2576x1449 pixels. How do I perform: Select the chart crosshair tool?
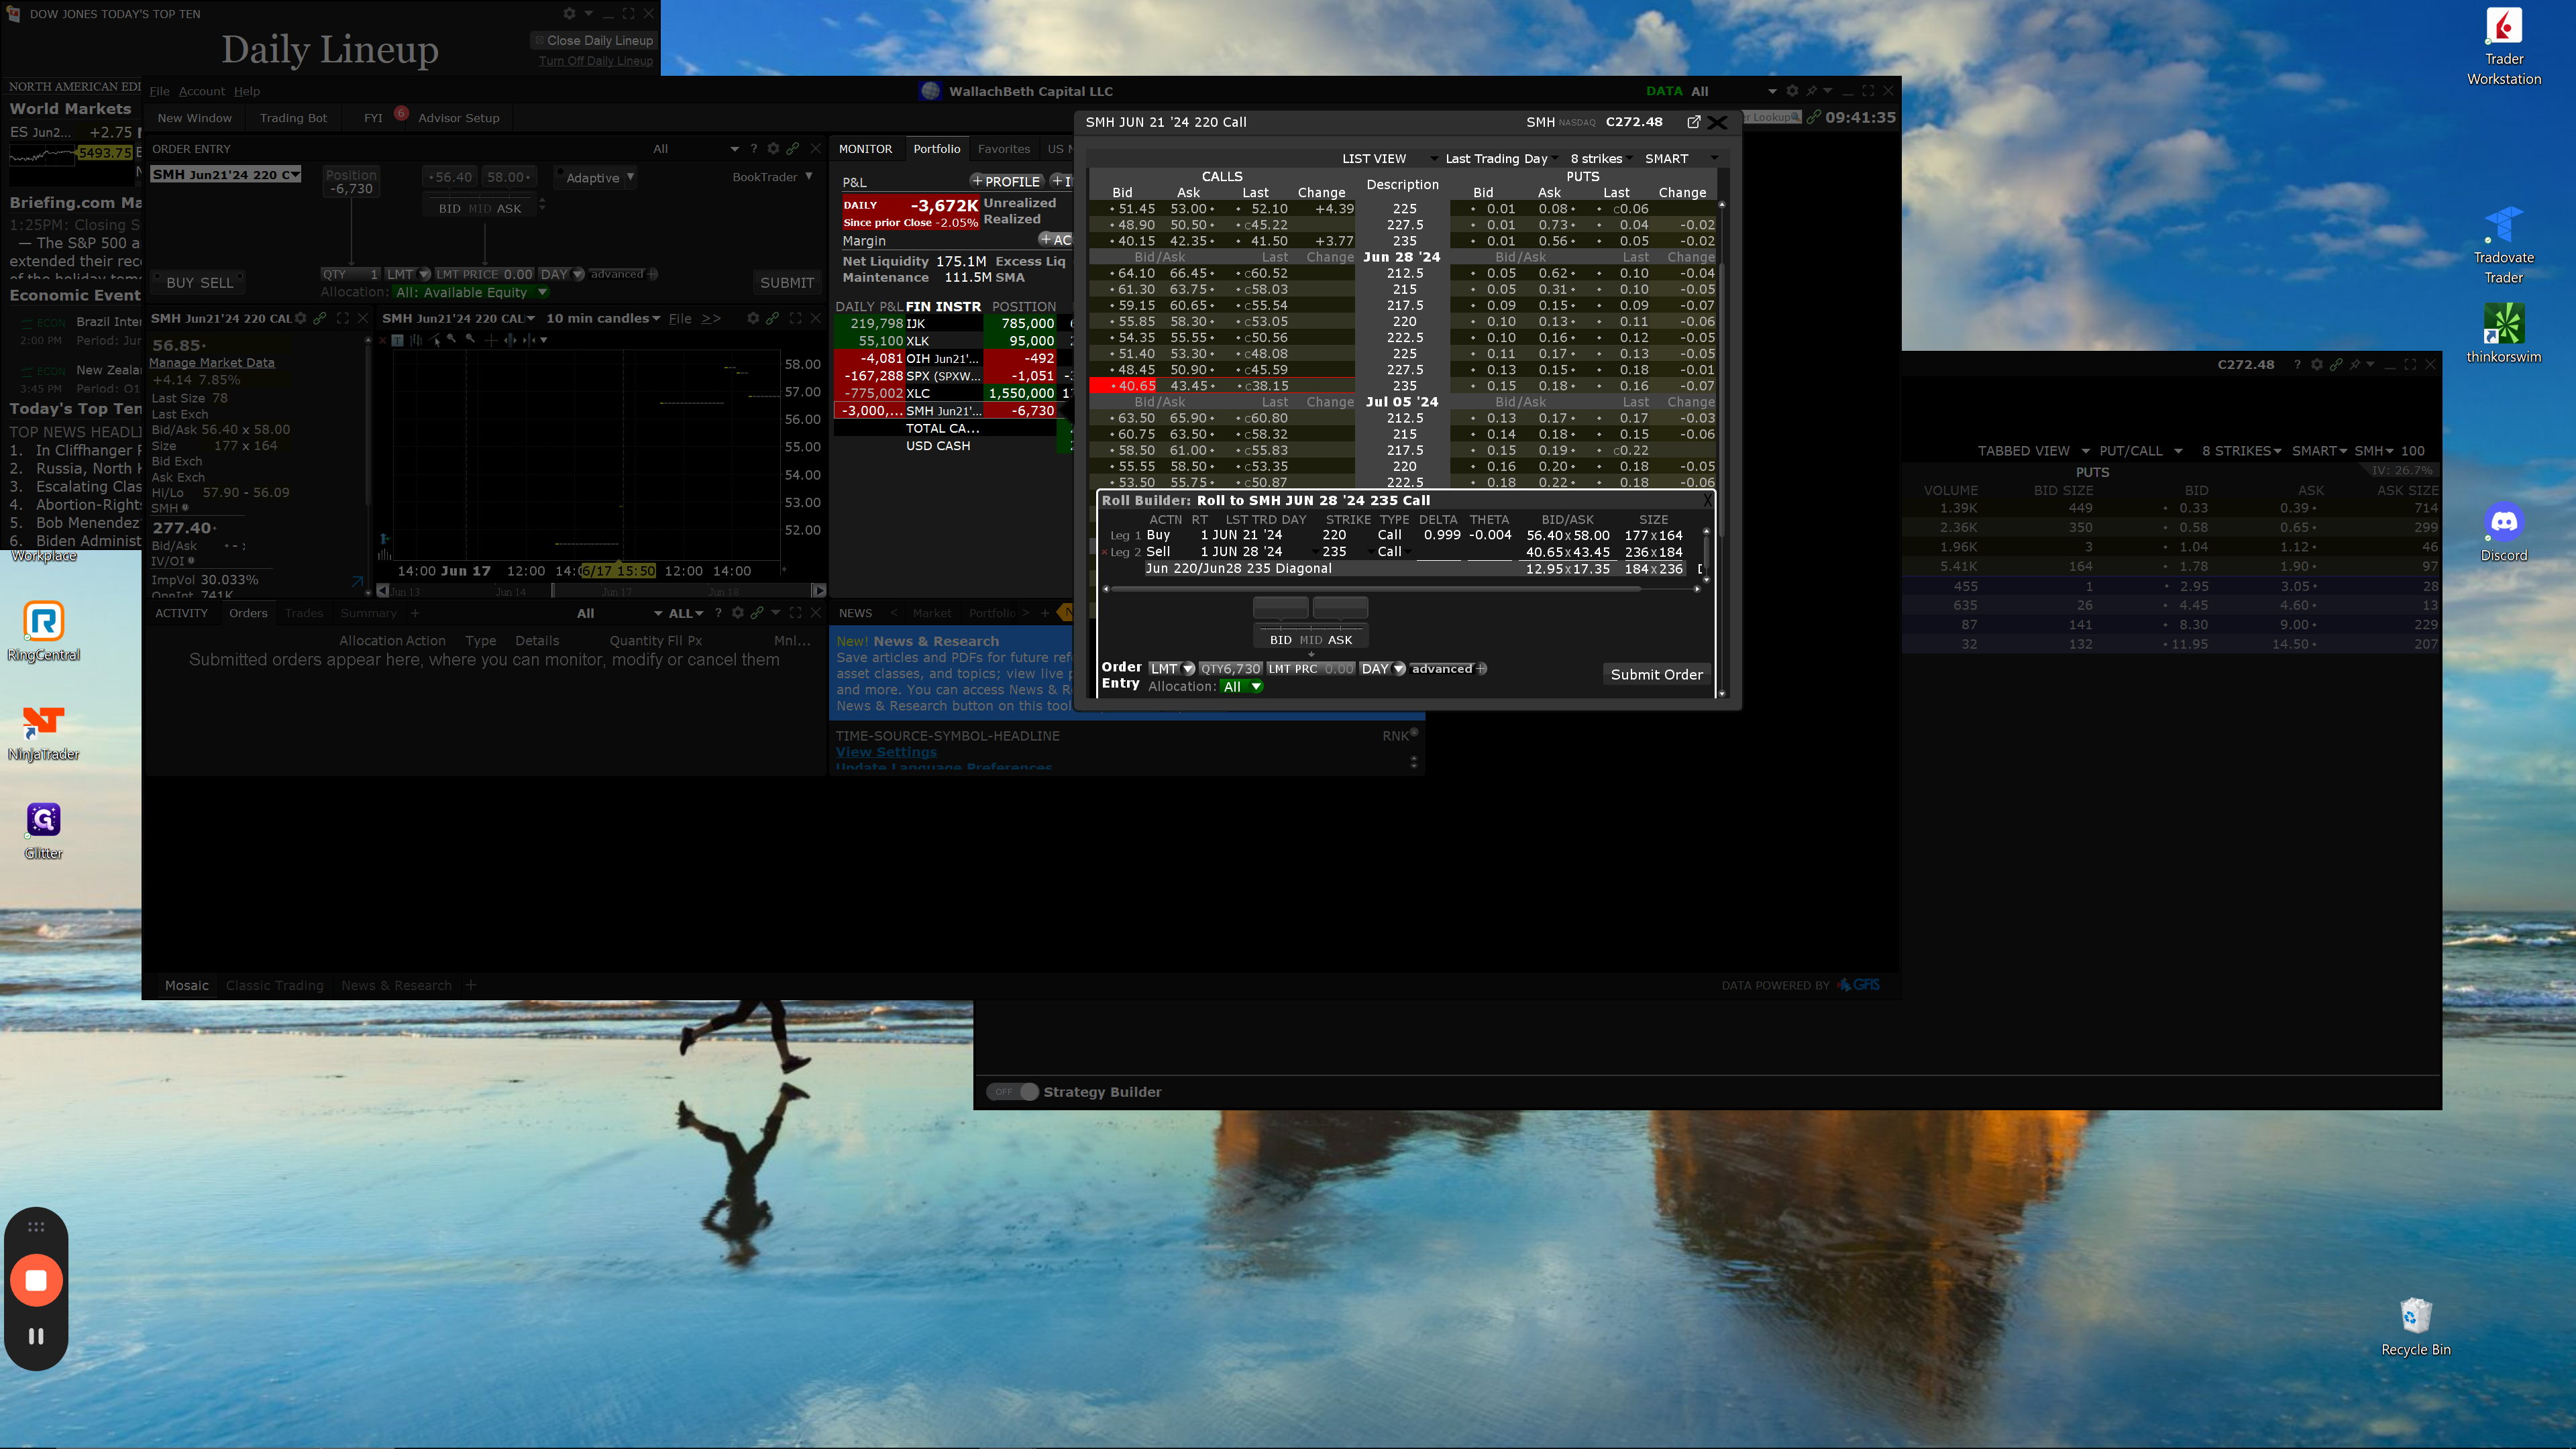pos(490,340)
